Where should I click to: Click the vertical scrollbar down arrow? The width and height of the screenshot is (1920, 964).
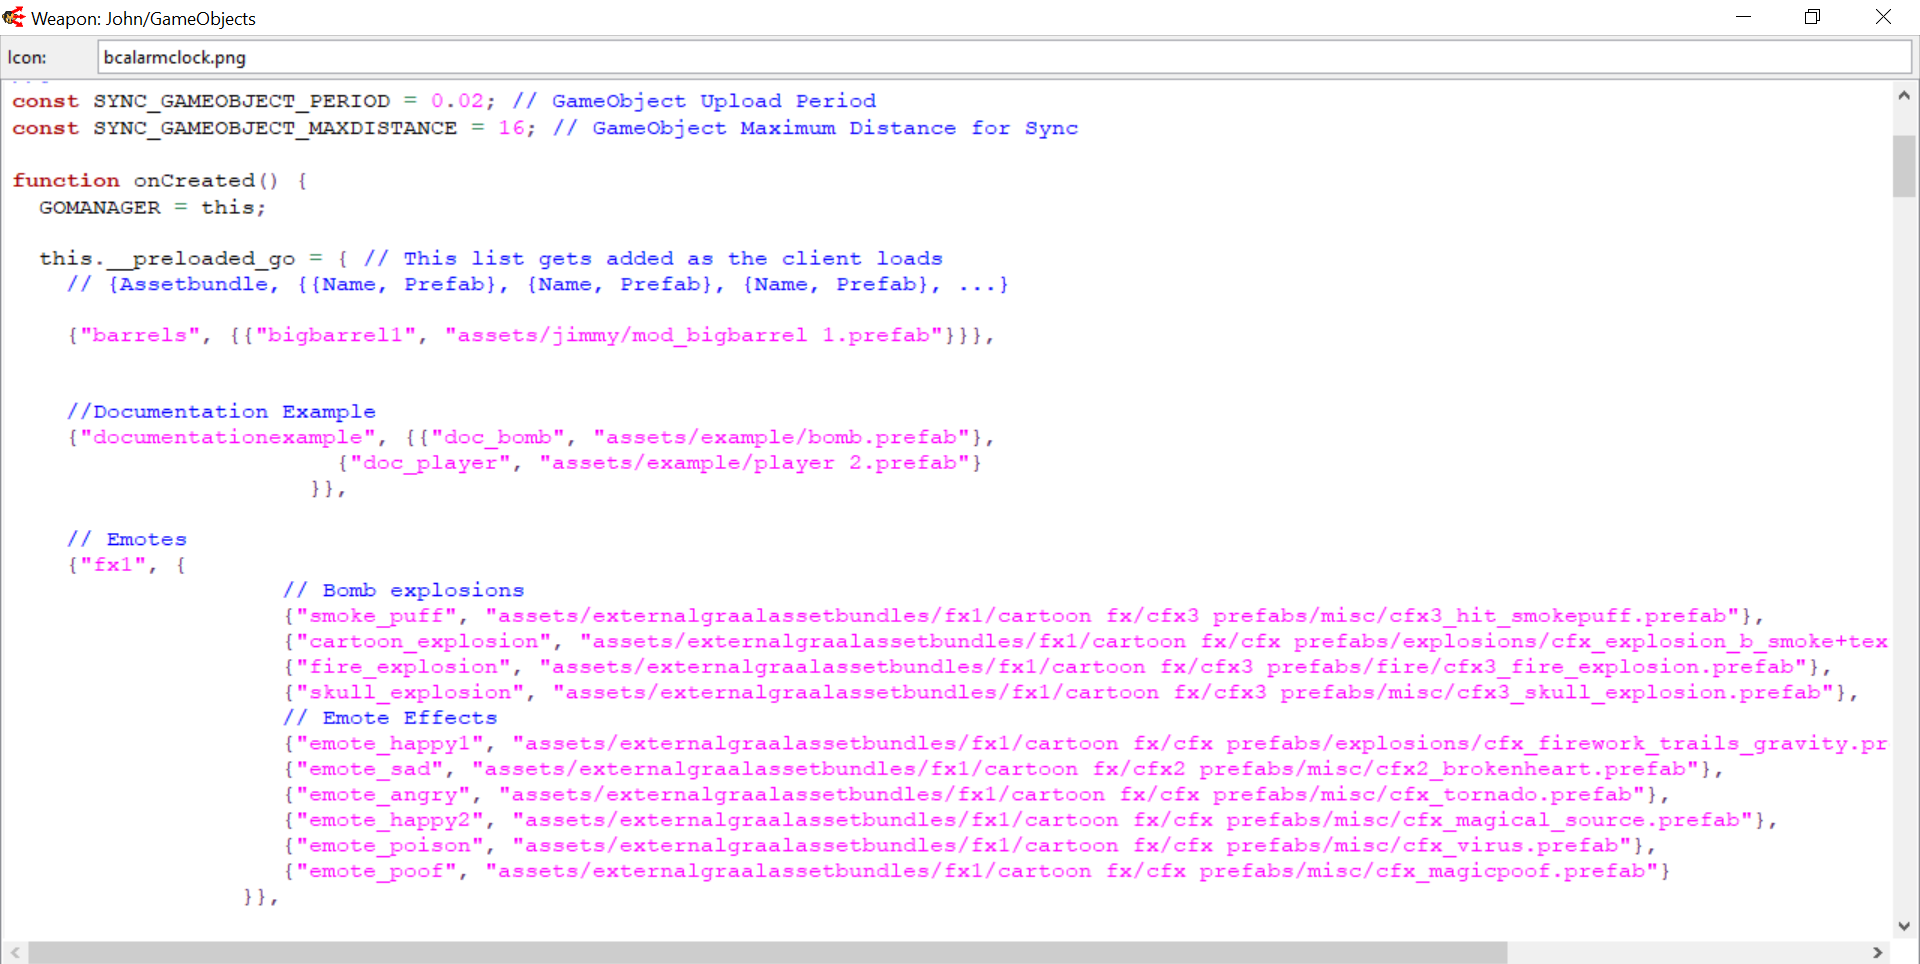click(1904, 926)
